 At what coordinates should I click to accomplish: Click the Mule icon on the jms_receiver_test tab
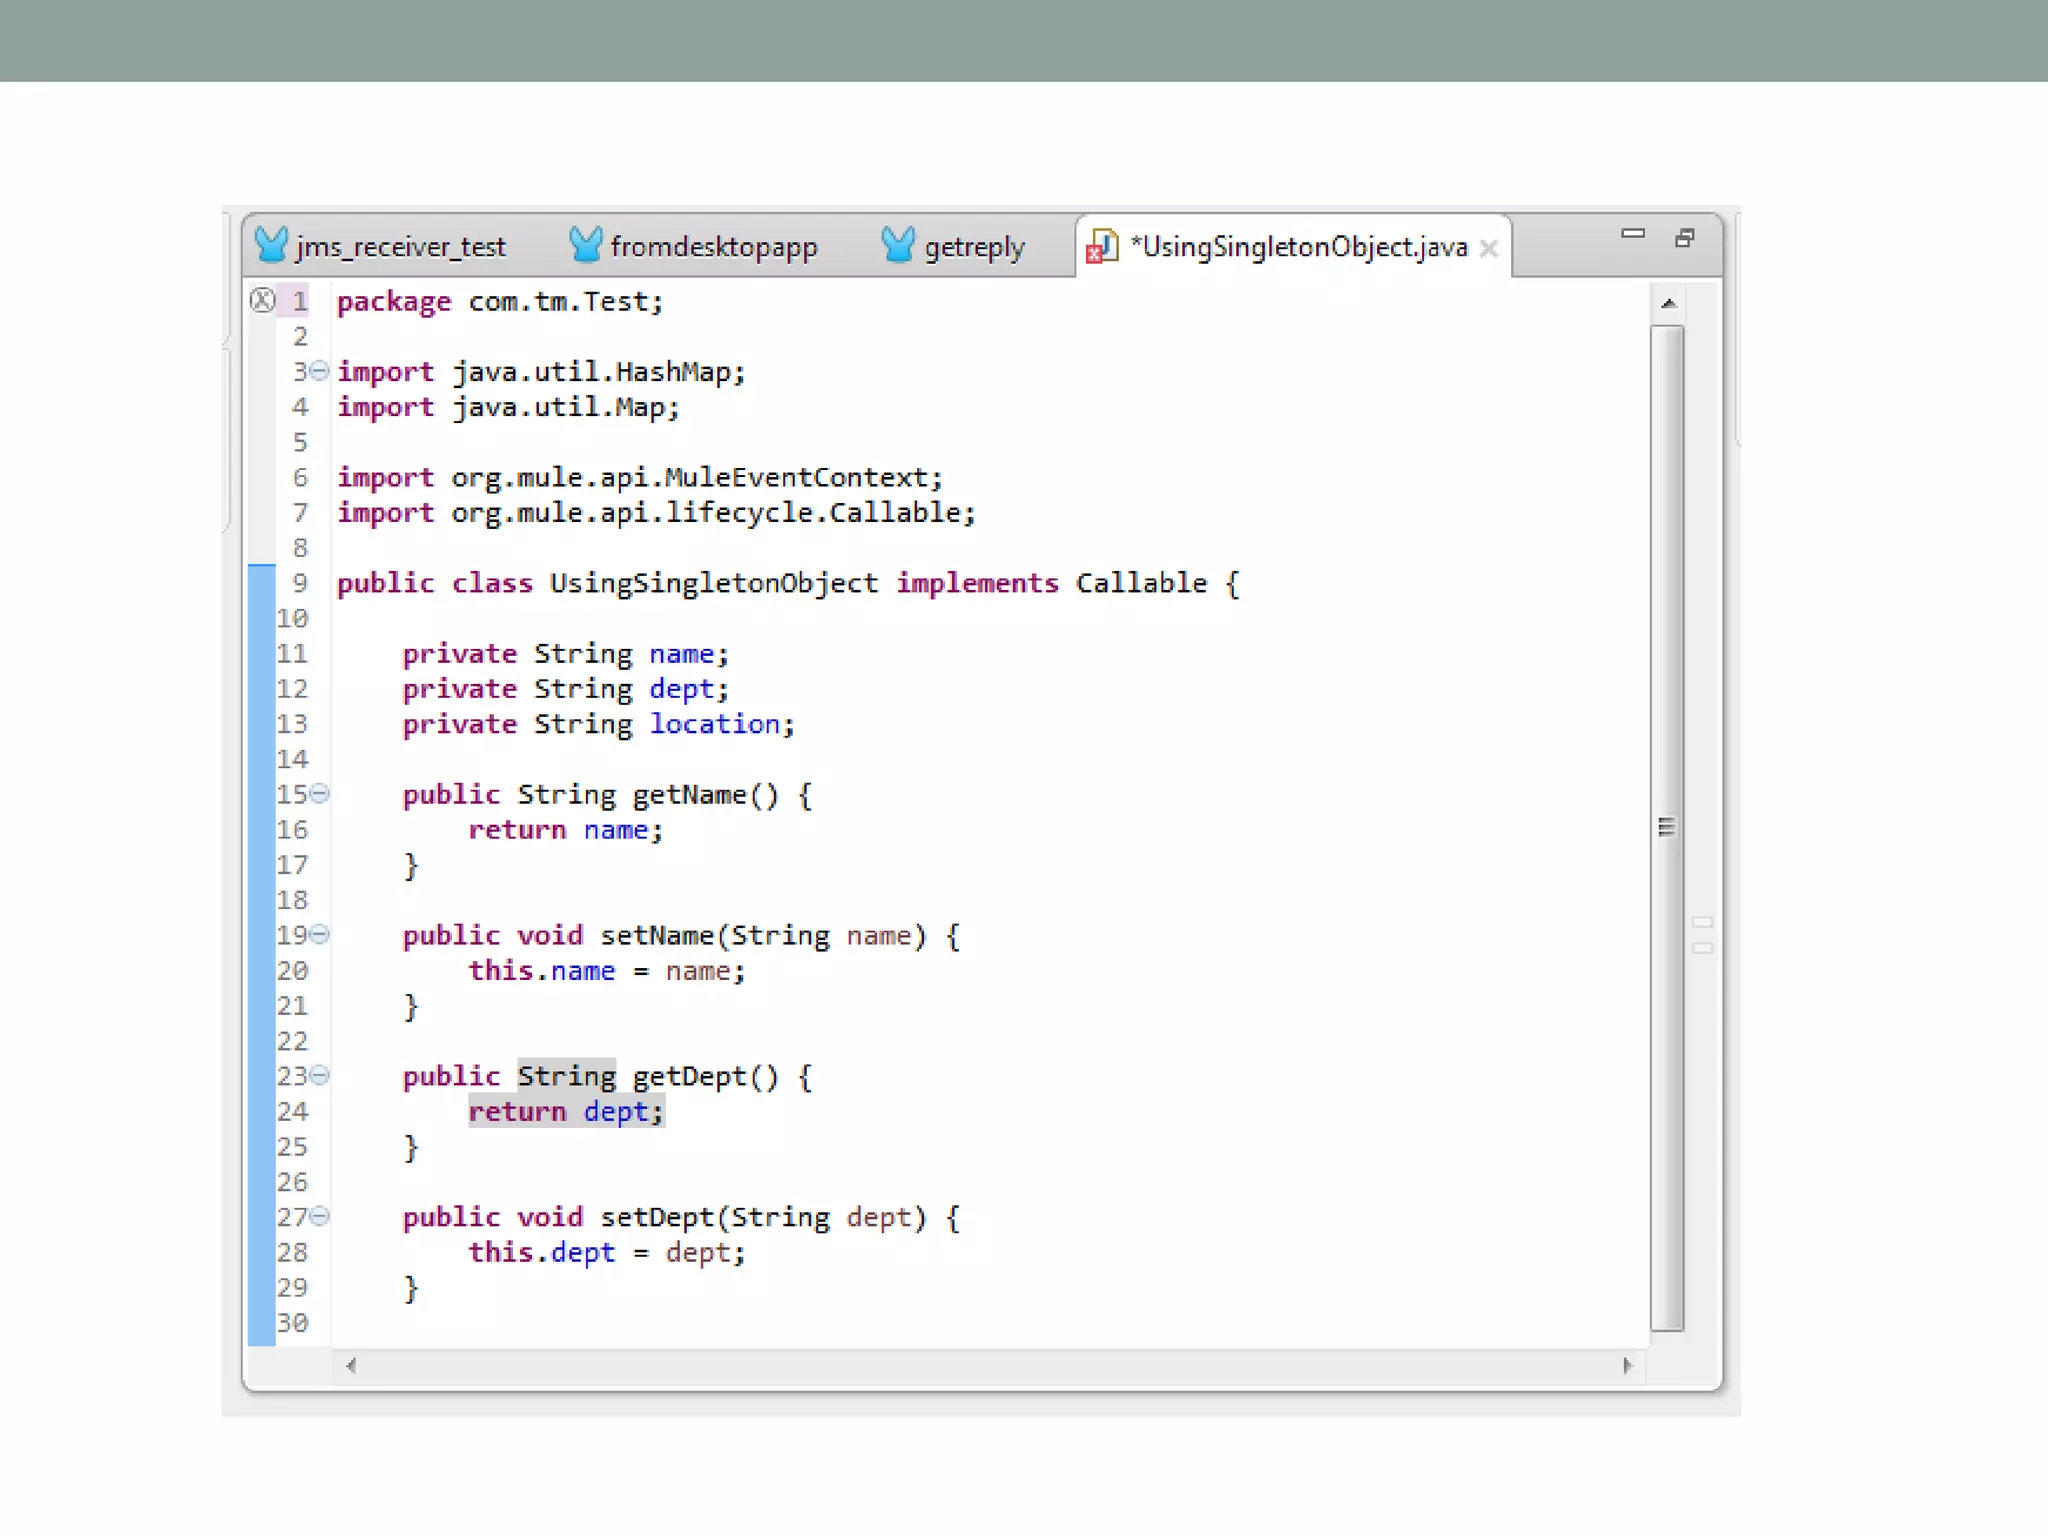pyautogui.click(x=271, y=244)
